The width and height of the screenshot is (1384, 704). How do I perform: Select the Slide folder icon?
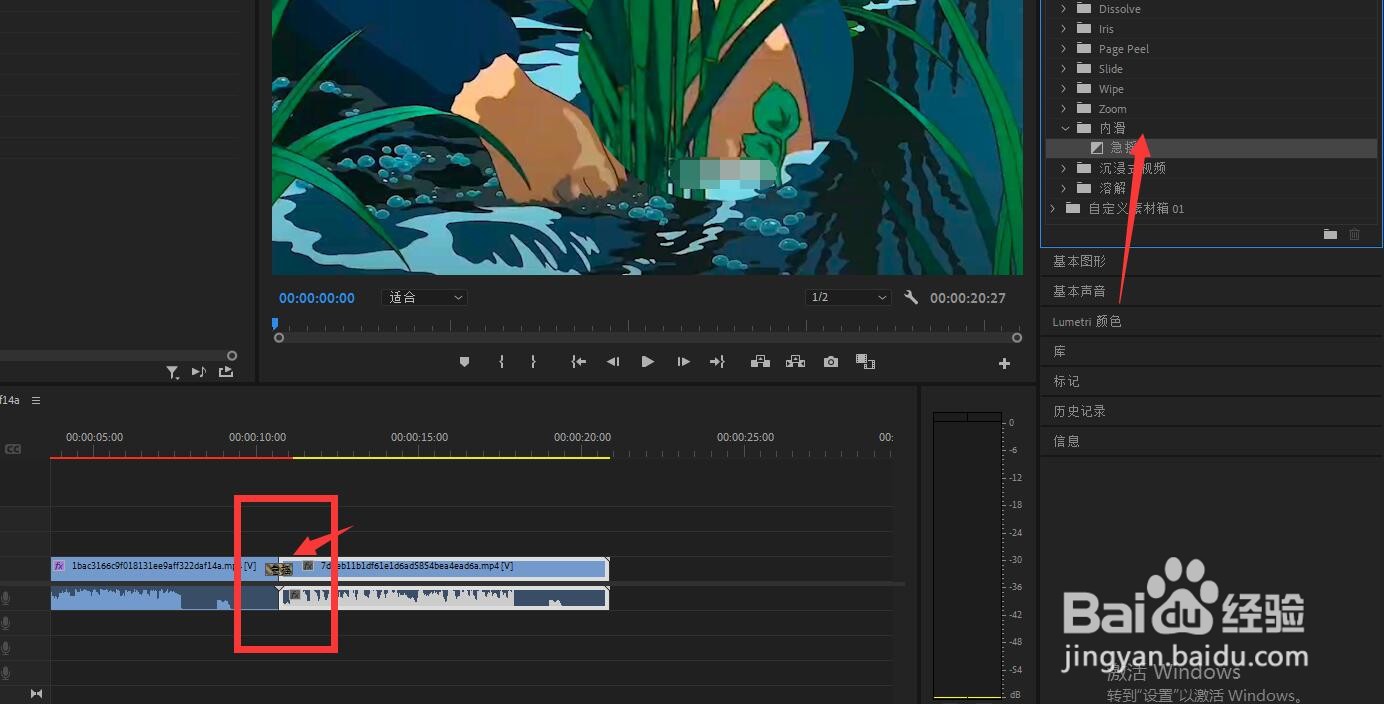(1084, 69)
